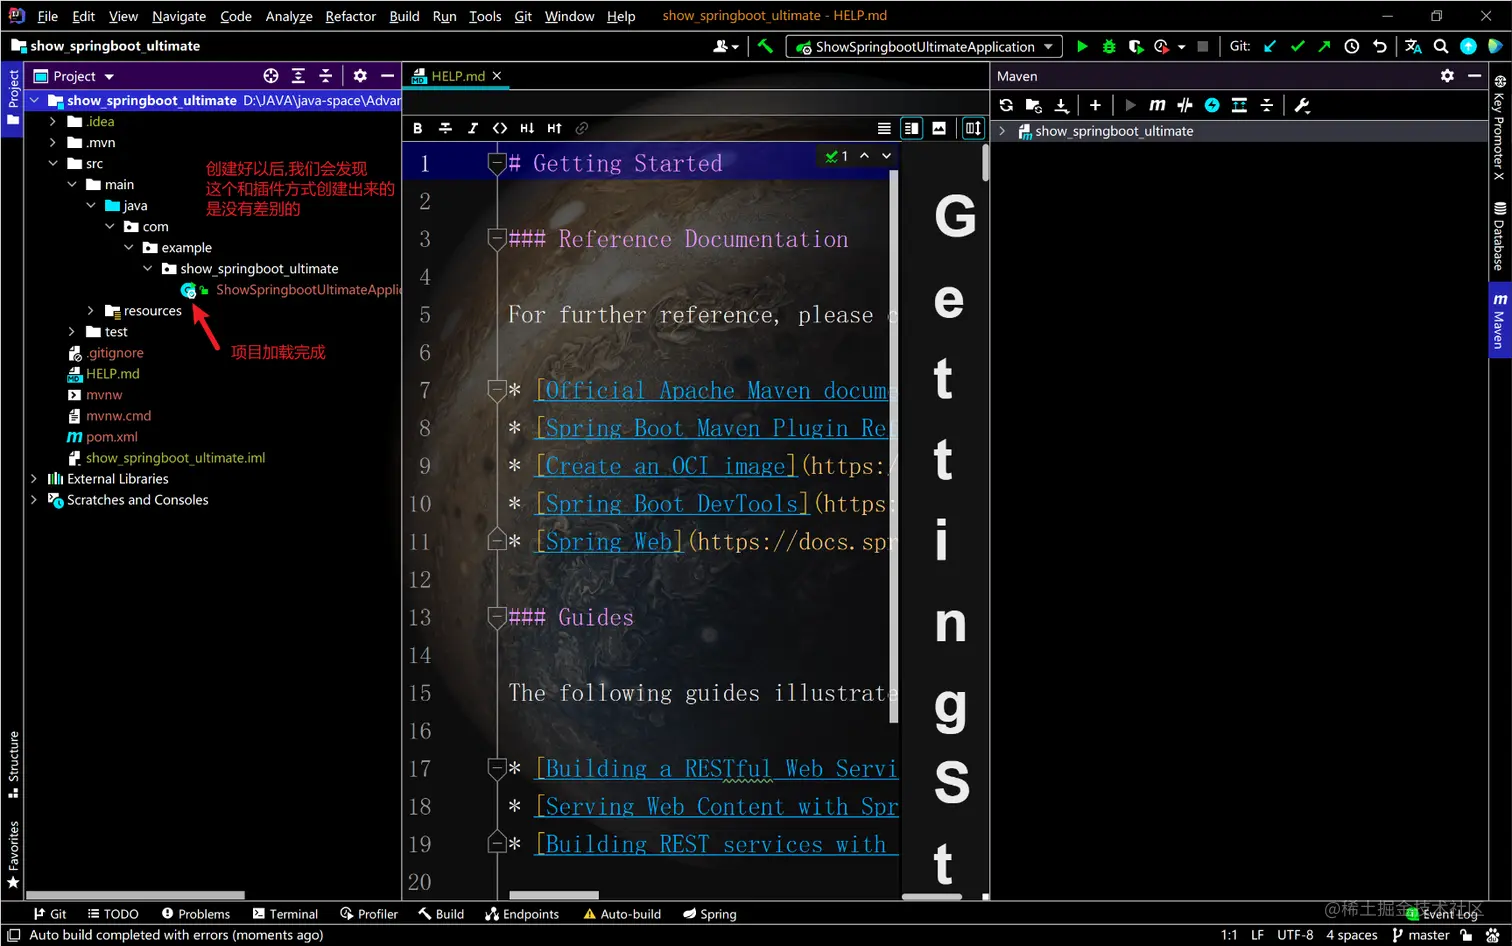Show Maven dependencies diagram icon
Image resolution: width=1512 pixels, height=946 pixels.
[x=1239, y=105]
